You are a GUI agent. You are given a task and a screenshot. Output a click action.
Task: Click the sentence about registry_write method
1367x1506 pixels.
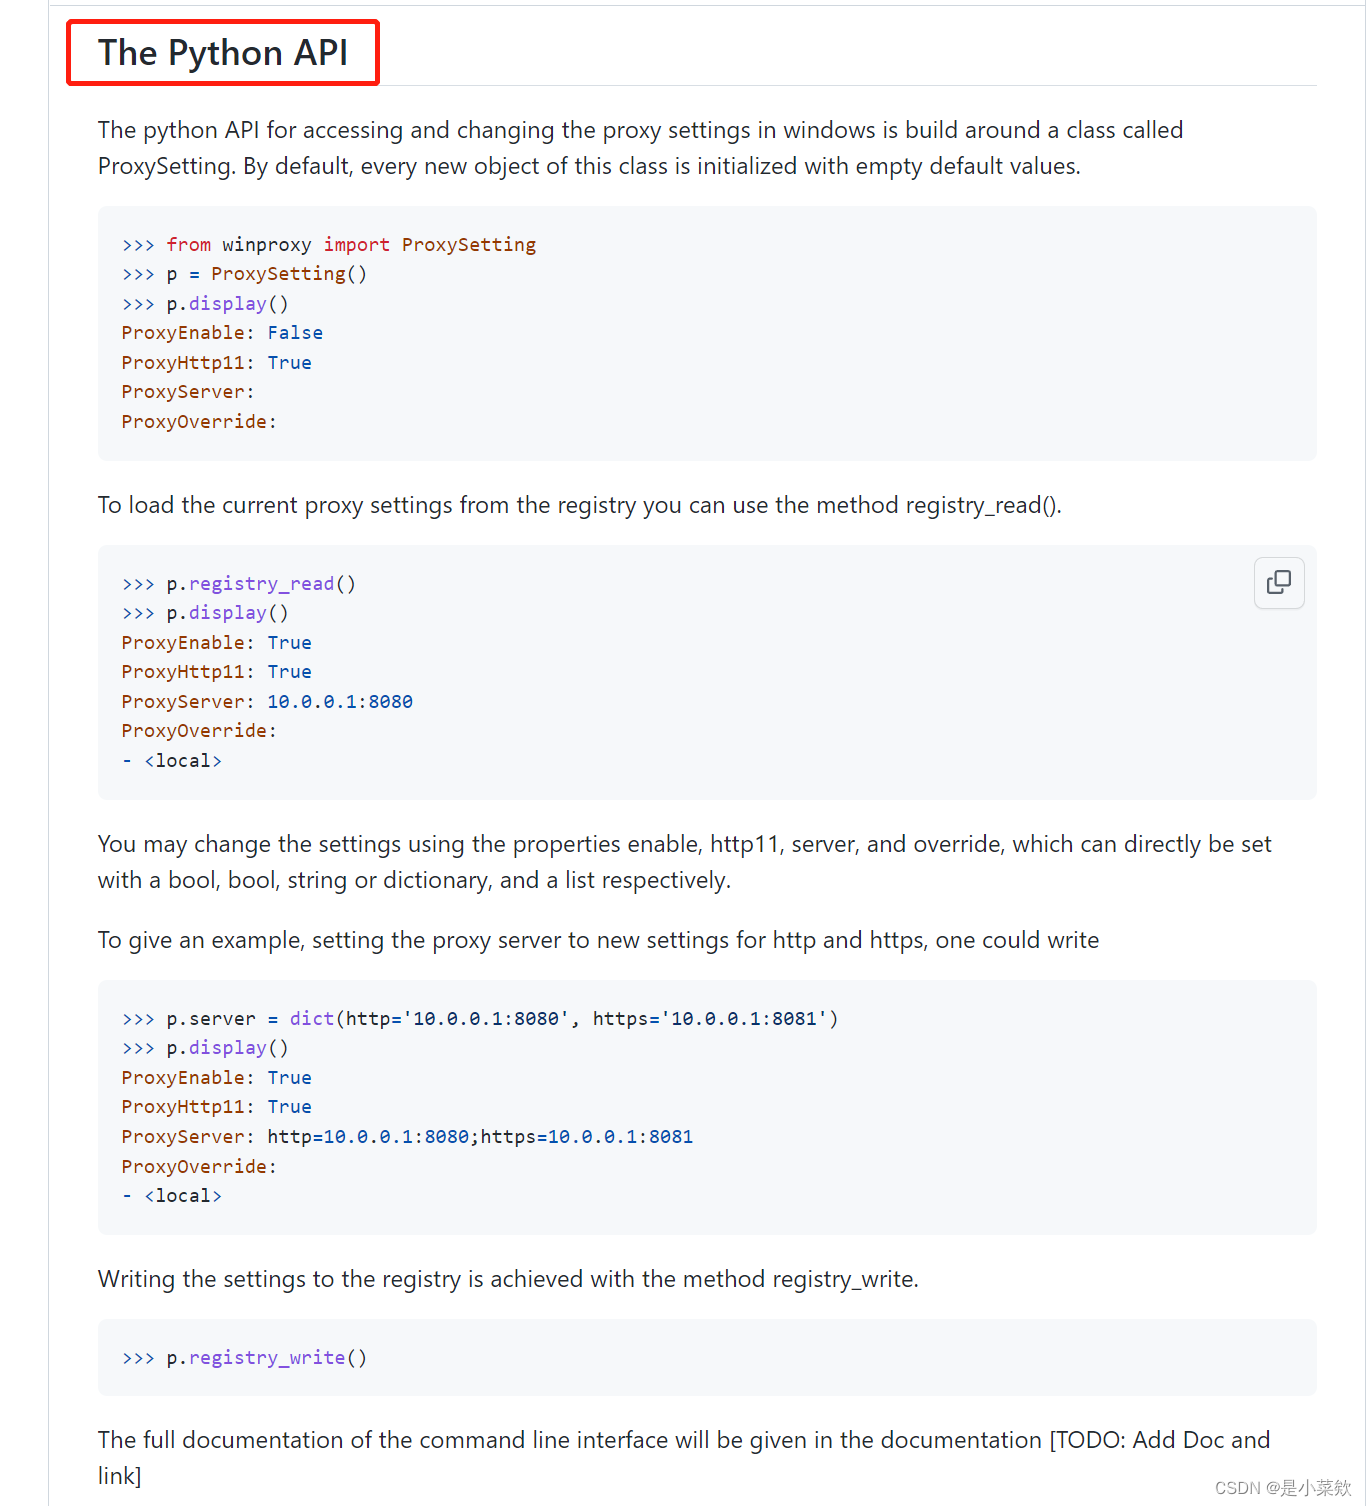(508, 1279)
